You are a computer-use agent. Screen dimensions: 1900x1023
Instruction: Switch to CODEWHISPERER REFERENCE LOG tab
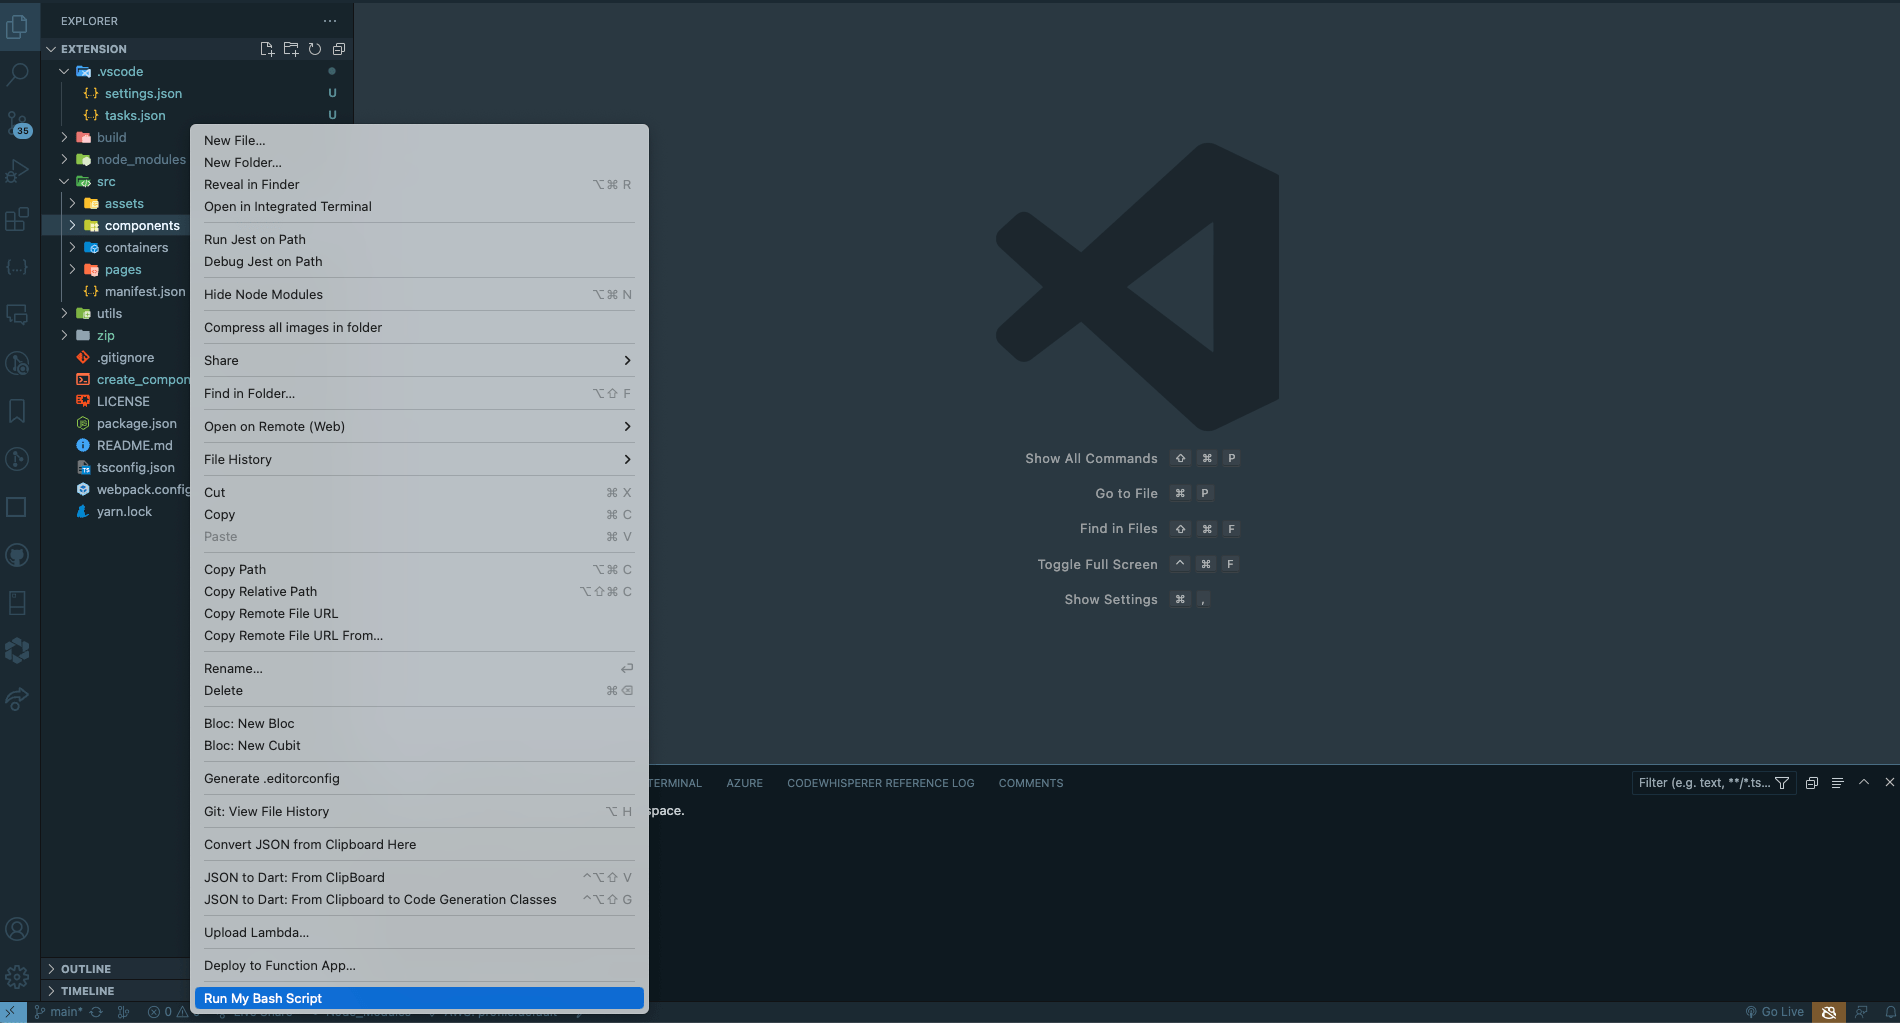880,783
